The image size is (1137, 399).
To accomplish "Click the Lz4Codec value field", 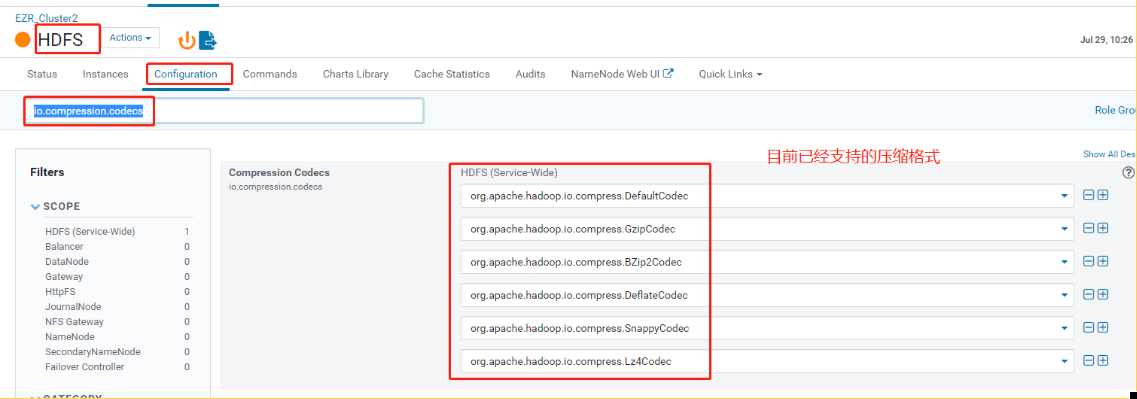I will point(767,361).
